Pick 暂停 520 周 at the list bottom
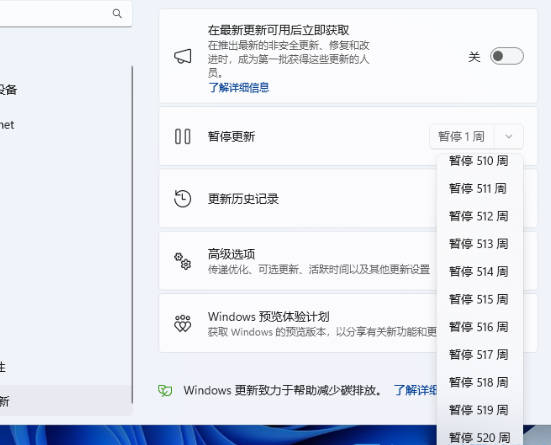The image size is (551, 445). pos(479,437)
